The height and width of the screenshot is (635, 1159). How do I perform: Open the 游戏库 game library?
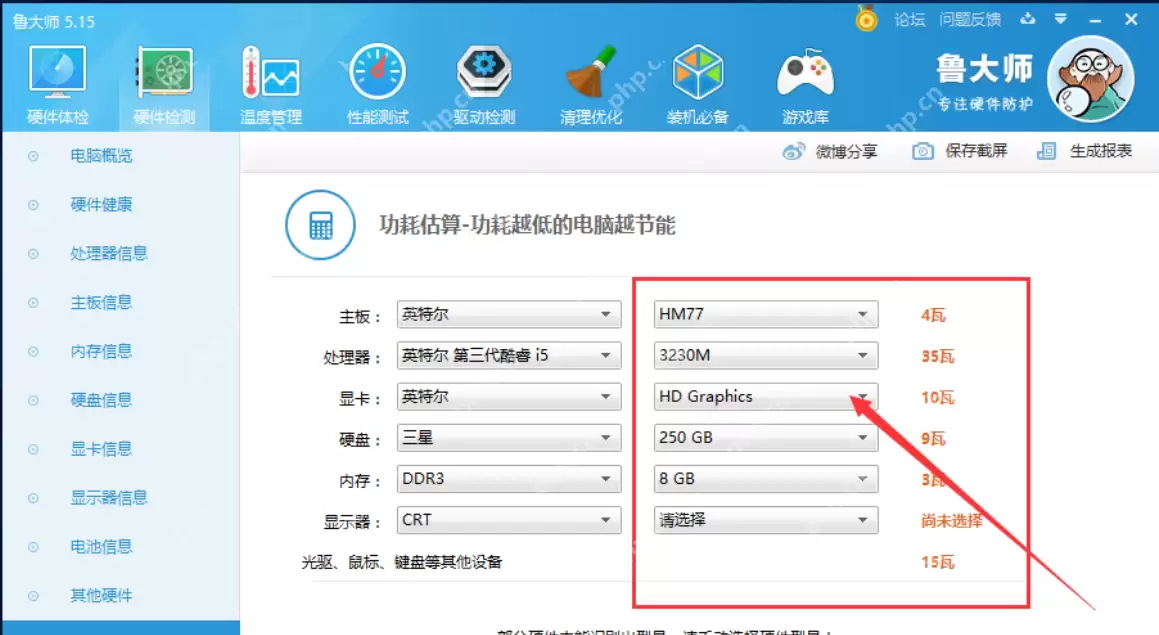[805, 80]
